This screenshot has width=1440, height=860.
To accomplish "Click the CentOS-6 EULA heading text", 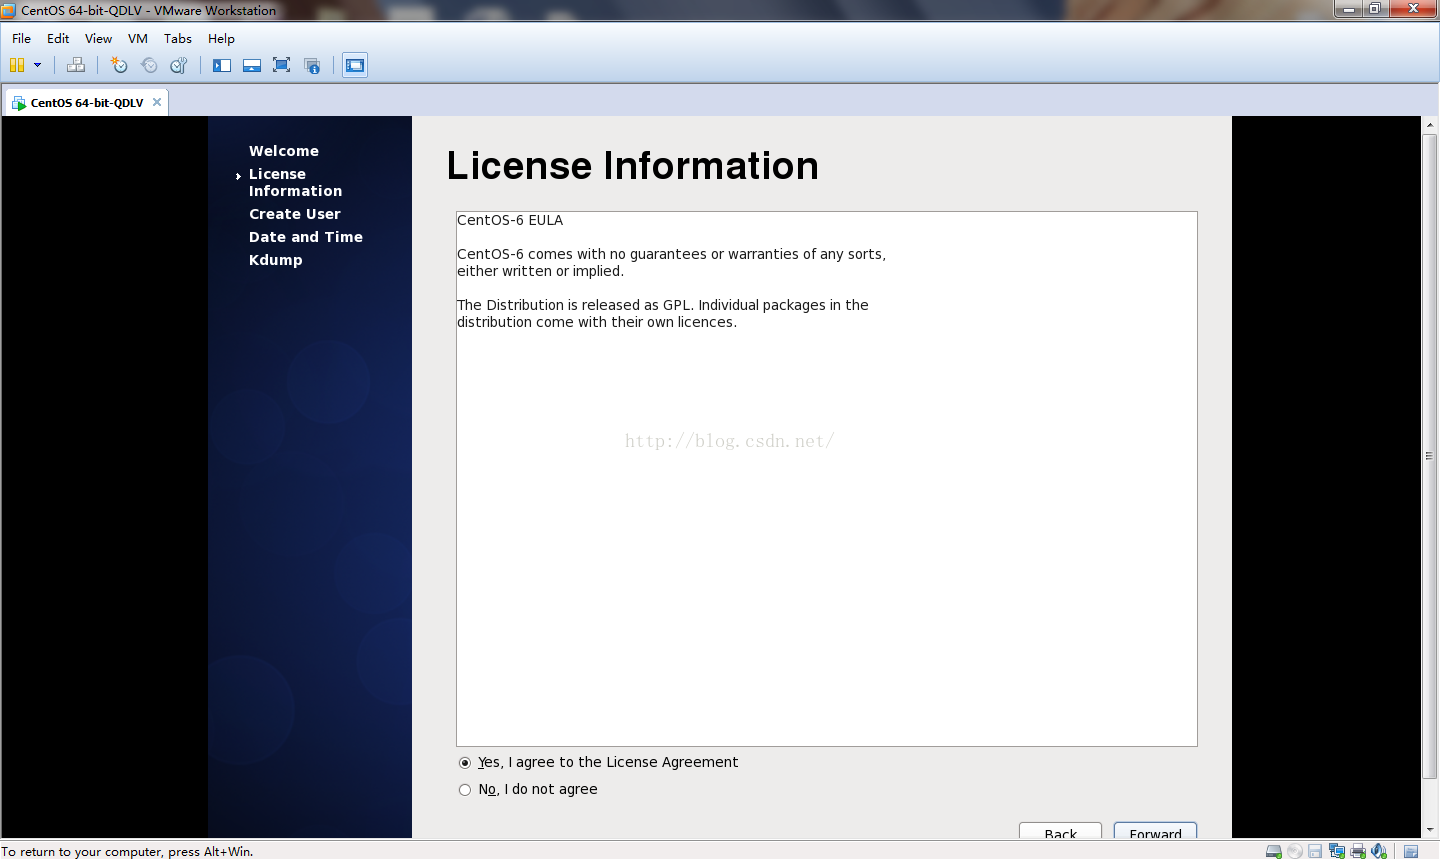I will [x=510, y=220].
